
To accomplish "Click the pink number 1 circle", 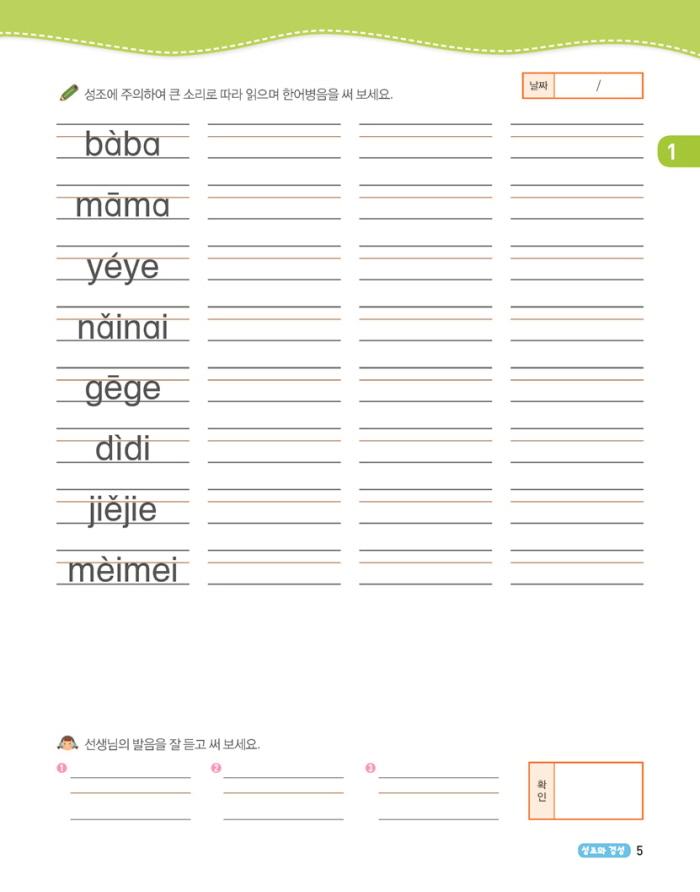I will pos(62,768).
